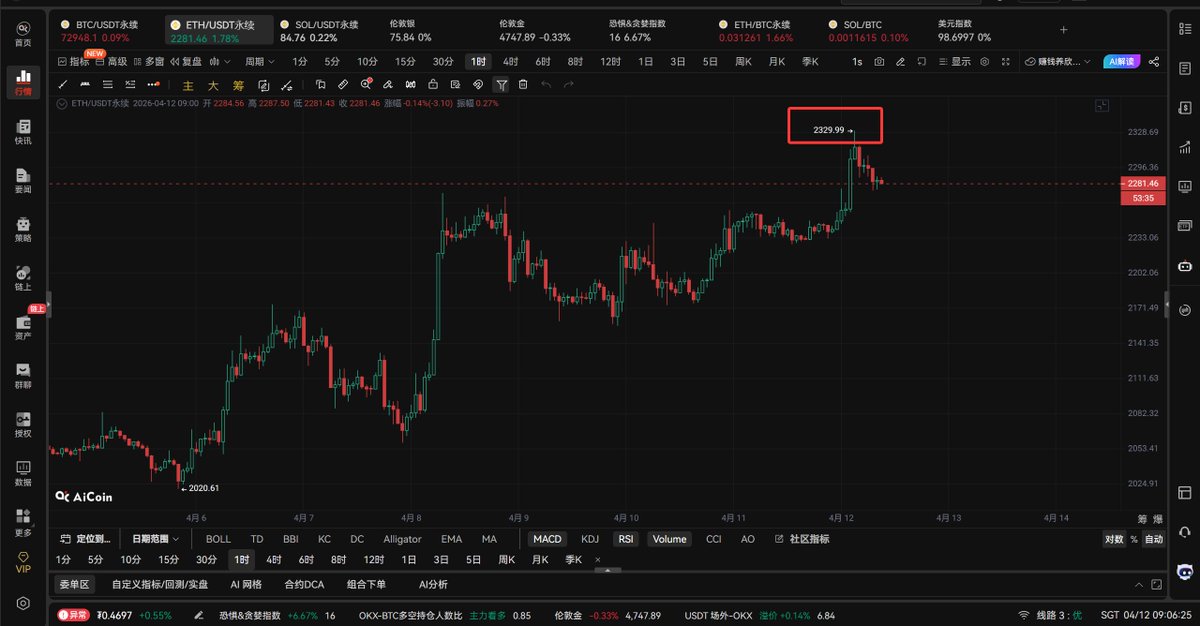Viewport: 1200px width, 626px height.
Task: Expand more drawing tools via three dots
Action: [x=153, y=85]
